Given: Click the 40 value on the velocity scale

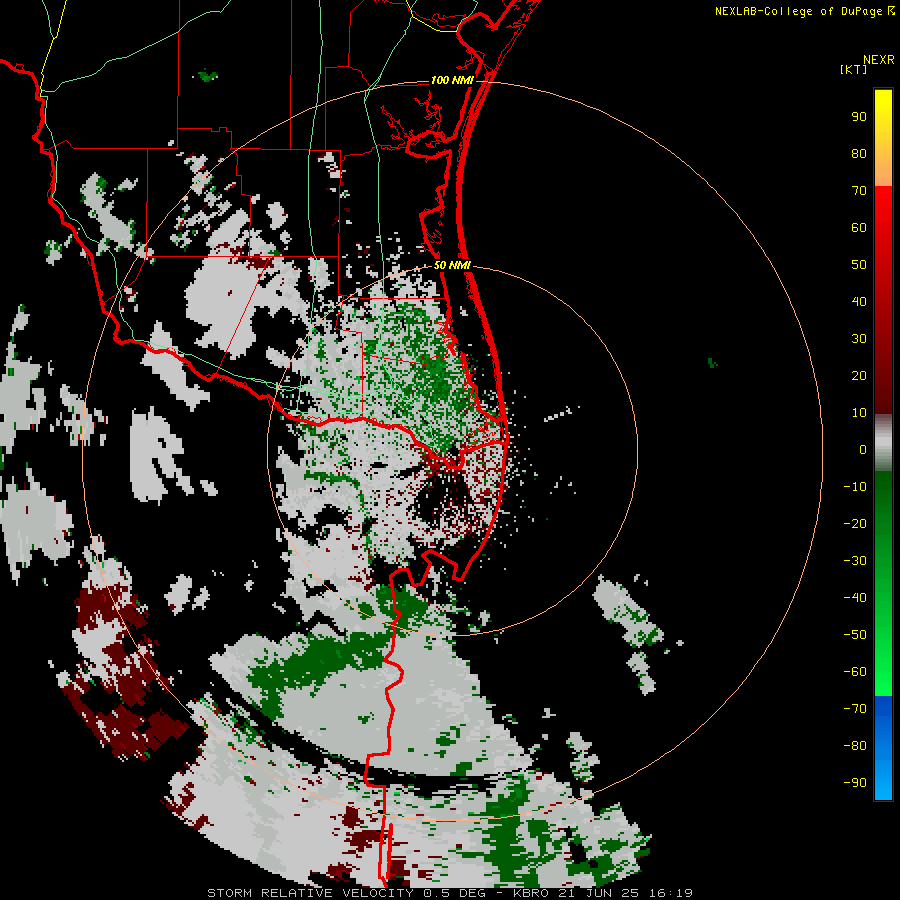Looking at the screenshot, I should [x=859, y=301].
